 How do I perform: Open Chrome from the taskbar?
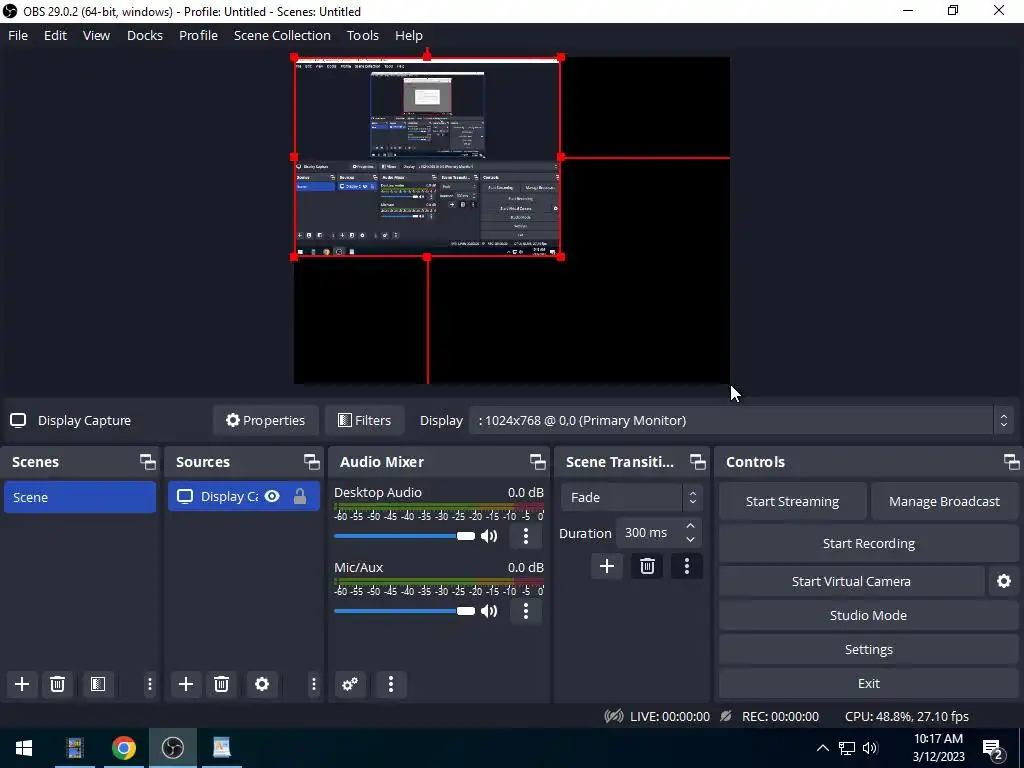[123, 748]
